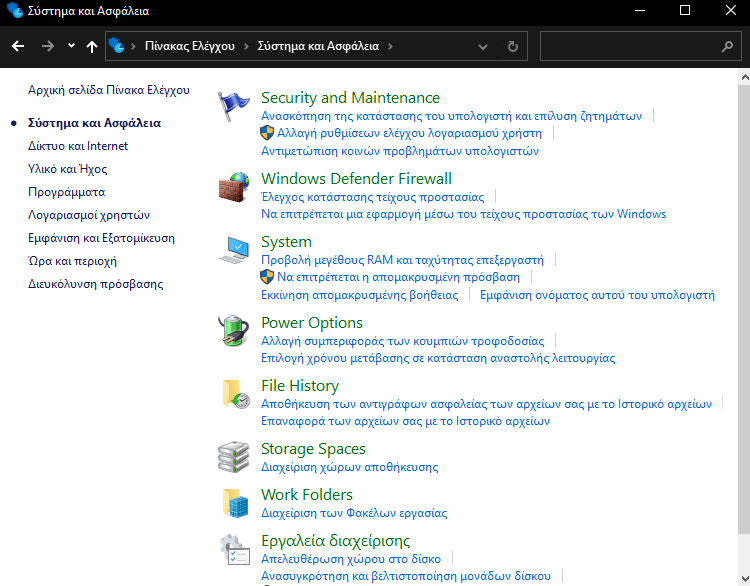Open the recent locations dropdown arrow

[71, 46]
